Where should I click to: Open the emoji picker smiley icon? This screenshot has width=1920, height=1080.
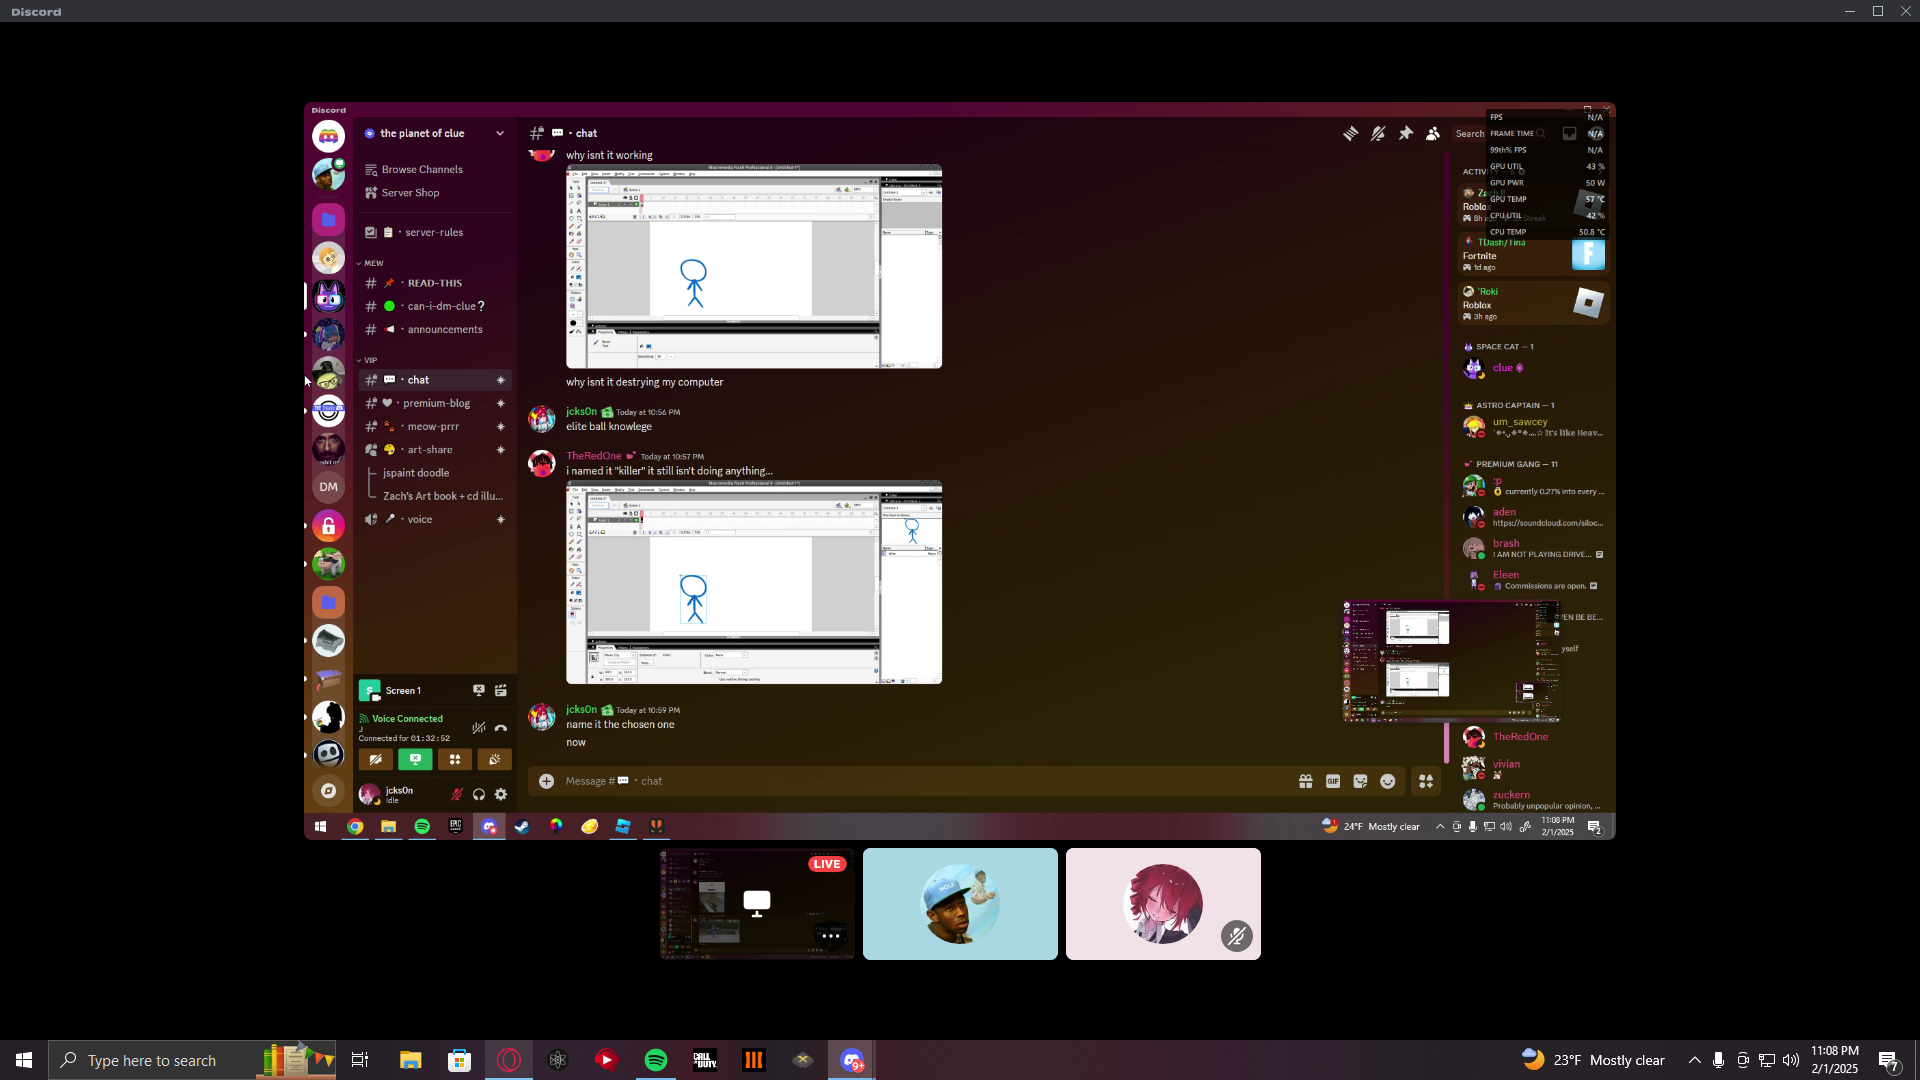point(1388,782)
